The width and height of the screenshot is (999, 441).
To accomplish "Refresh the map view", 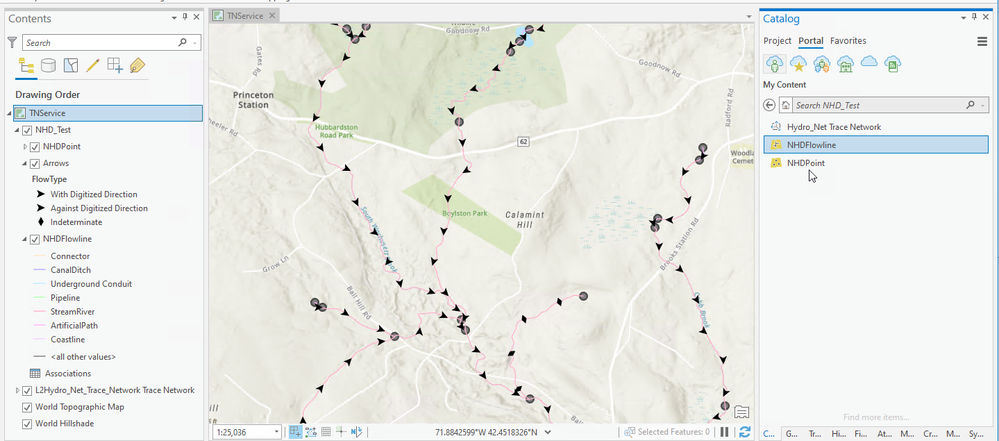I will [x=744, y=432].
